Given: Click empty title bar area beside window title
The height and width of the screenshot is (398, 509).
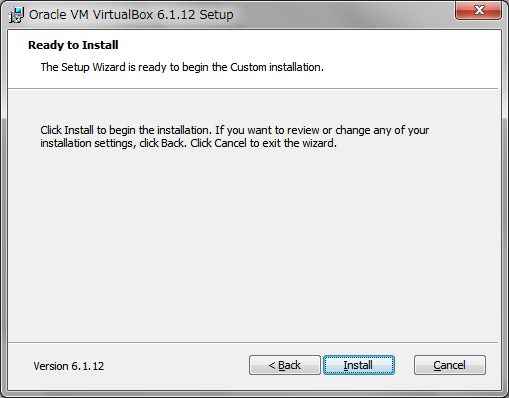Looking at the screenshot, I should [343, 15].
